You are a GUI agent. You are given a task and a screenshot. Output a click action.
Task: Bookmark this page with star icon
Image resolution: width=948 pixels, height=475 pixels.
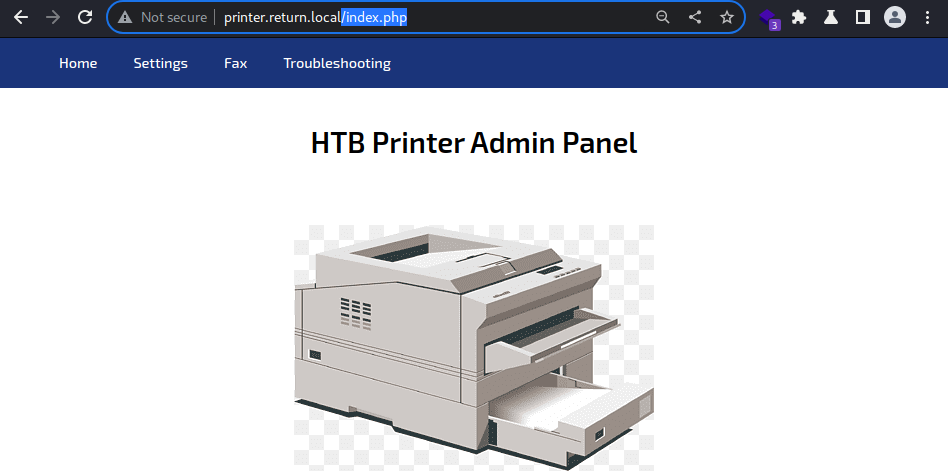[727, 18]
